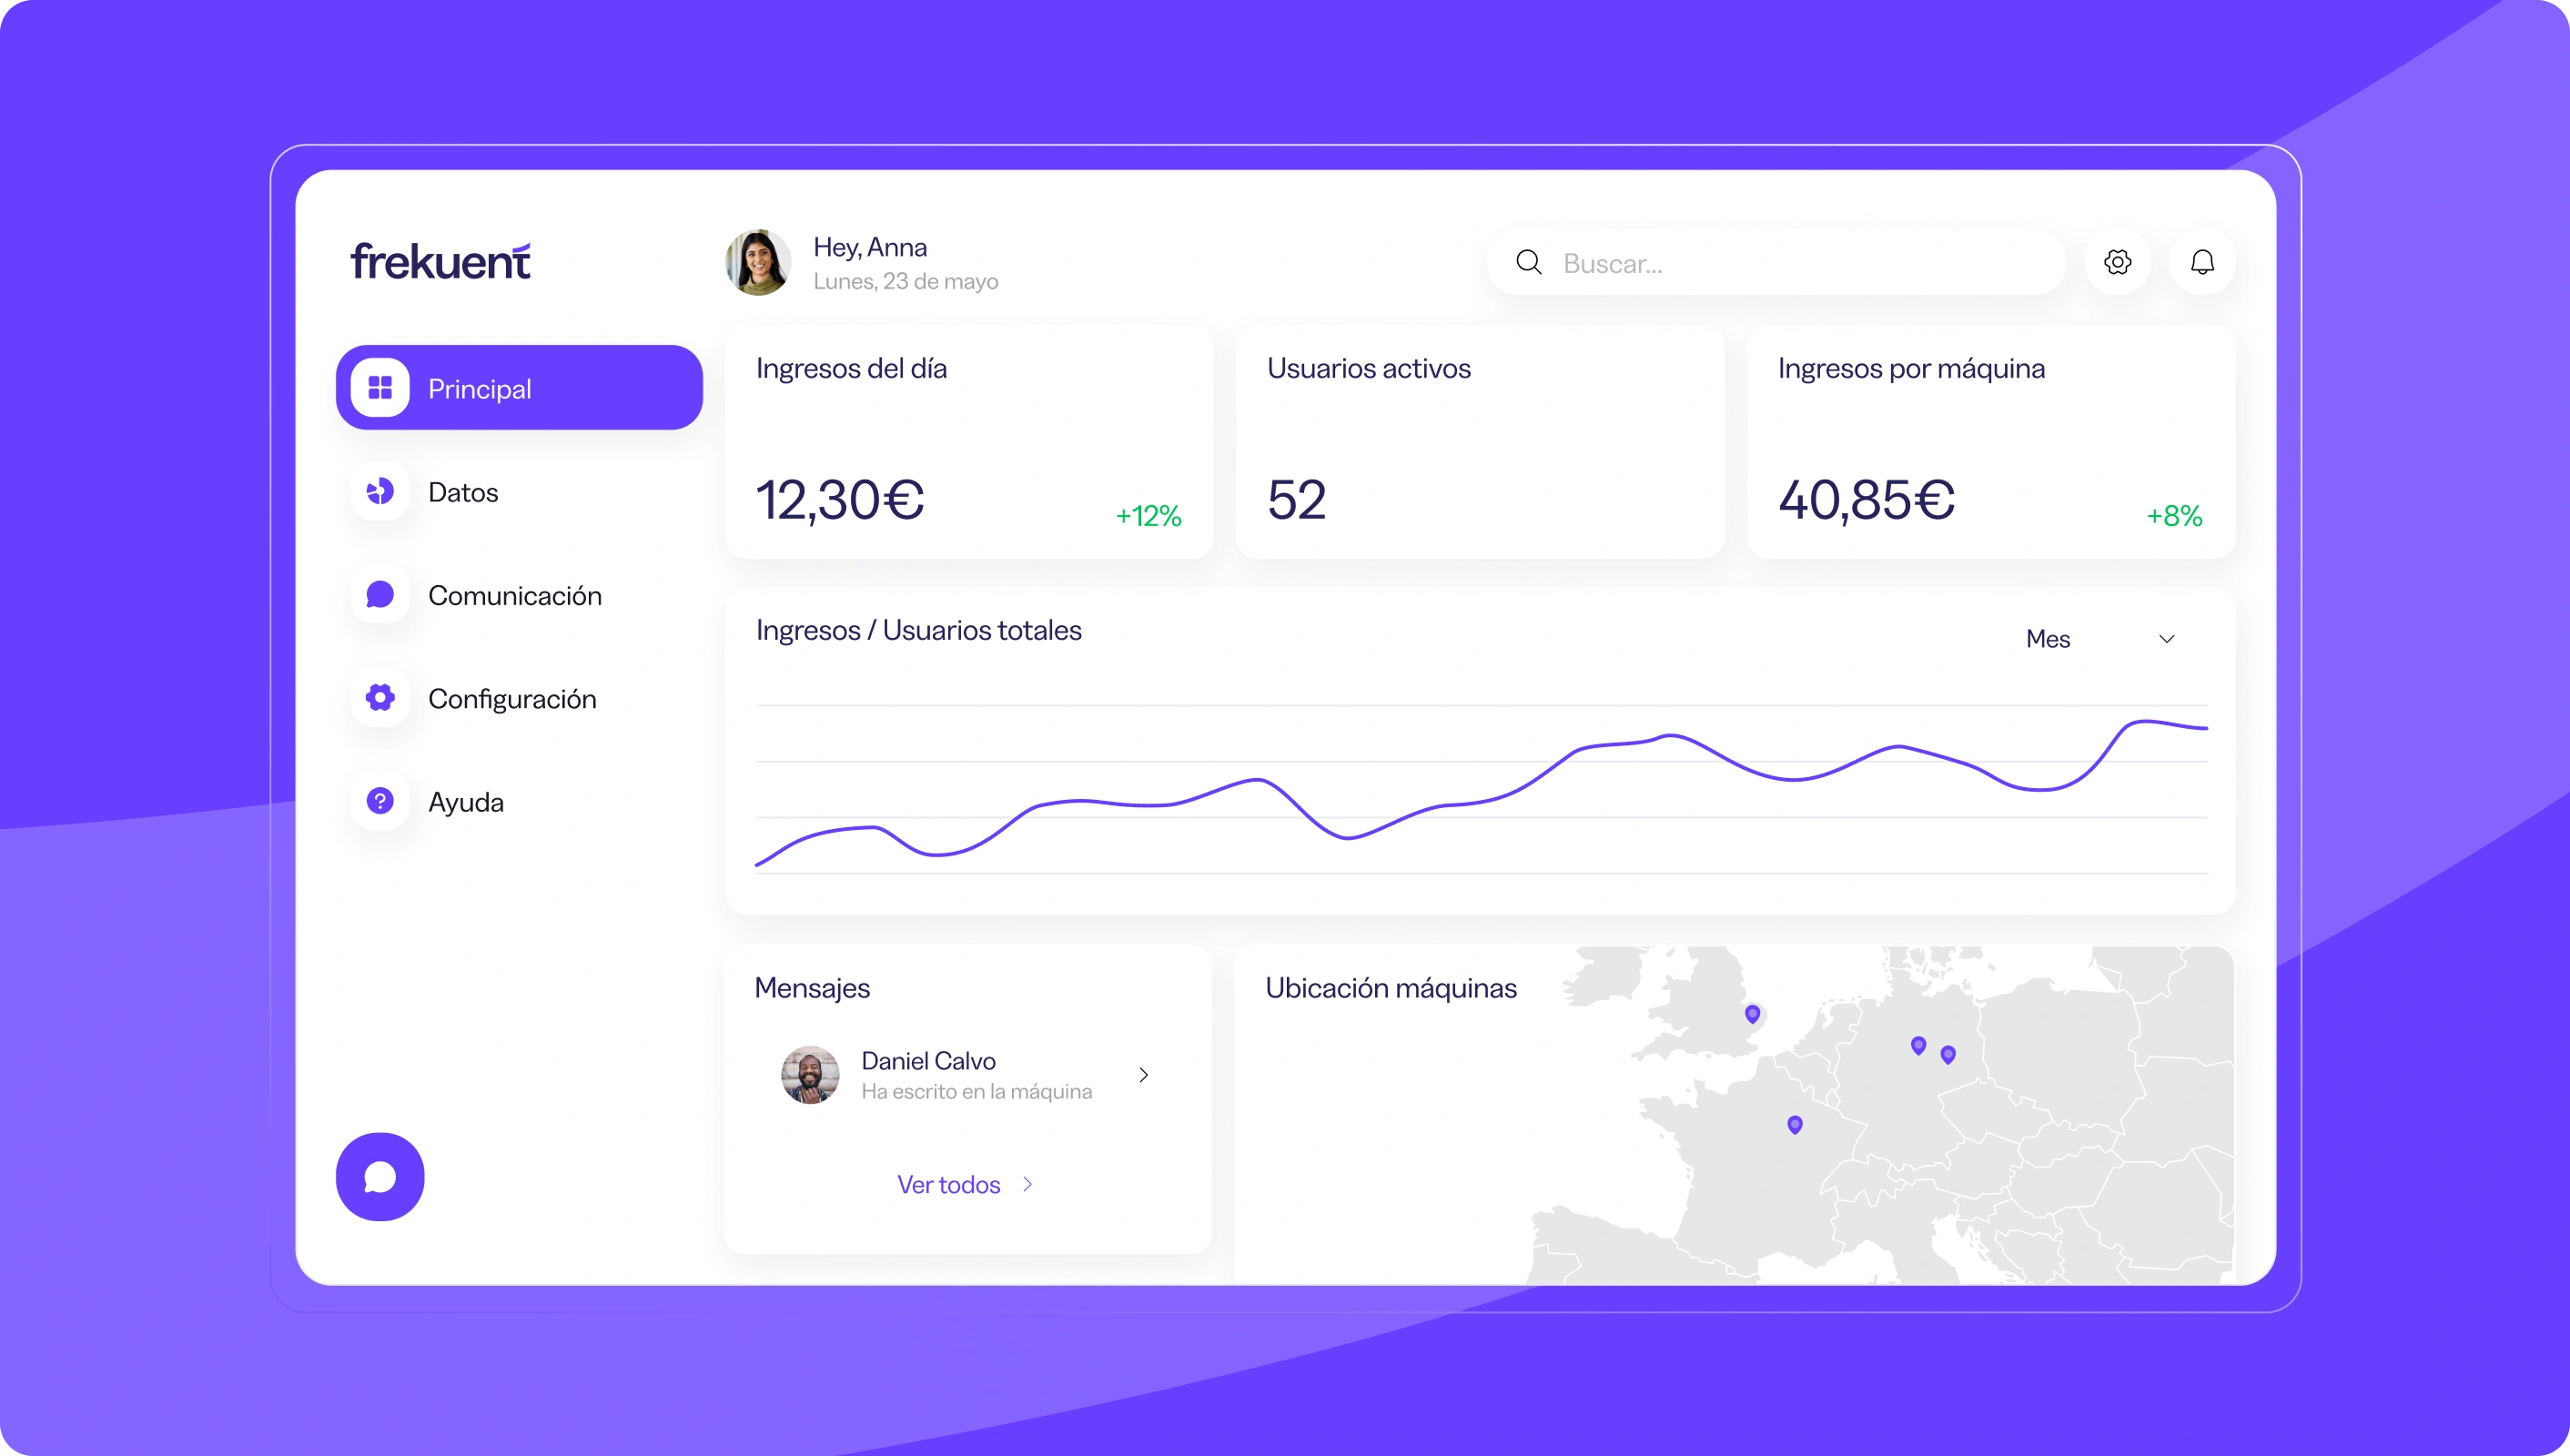The width and height of the screenshot is (2570, 1456).
Task: Click the chevron next to Mes
Action: [2167, 639]
